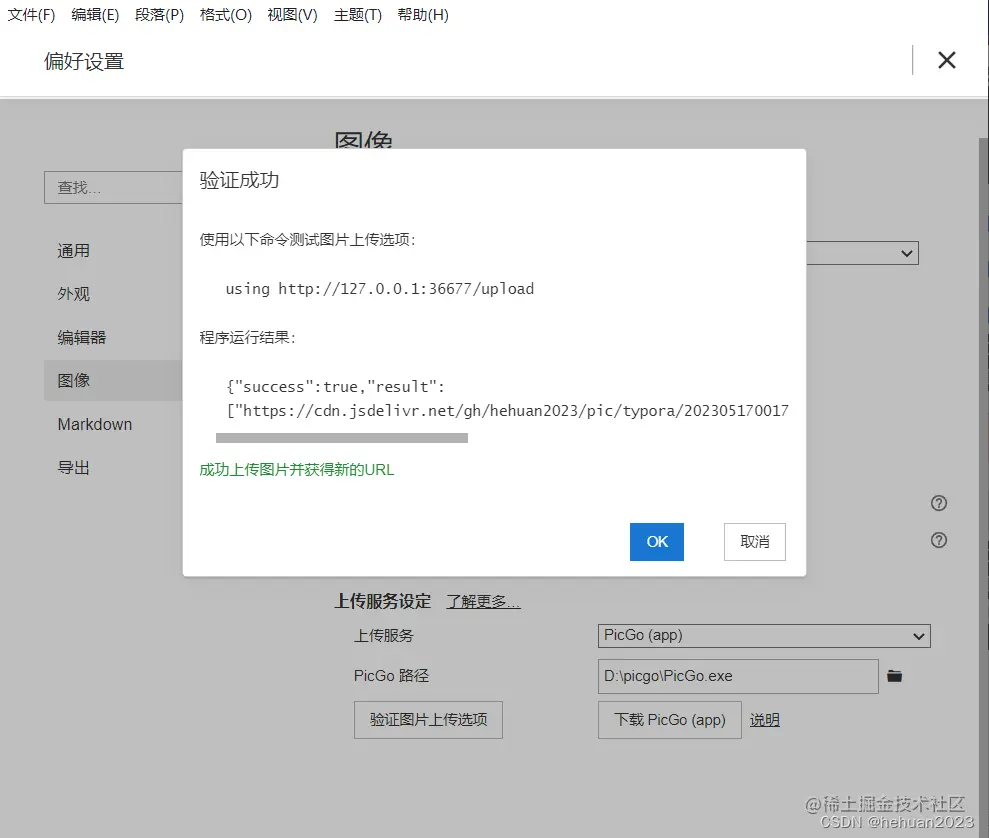The image size is (989, 838).
Task: Click the 下载 PicGo (app) button
Action: 670,719
